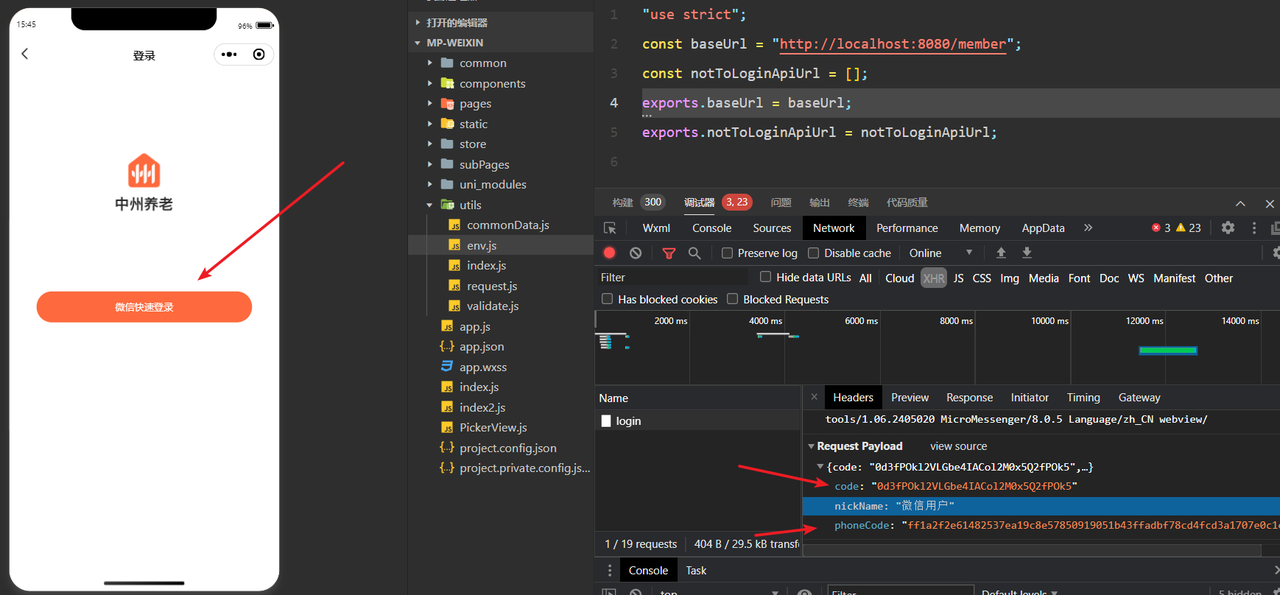Viewport: 1280px width, 595px height.
Task: Import a HAR file with upload arrow
Action: click(x=1001, y=253)
